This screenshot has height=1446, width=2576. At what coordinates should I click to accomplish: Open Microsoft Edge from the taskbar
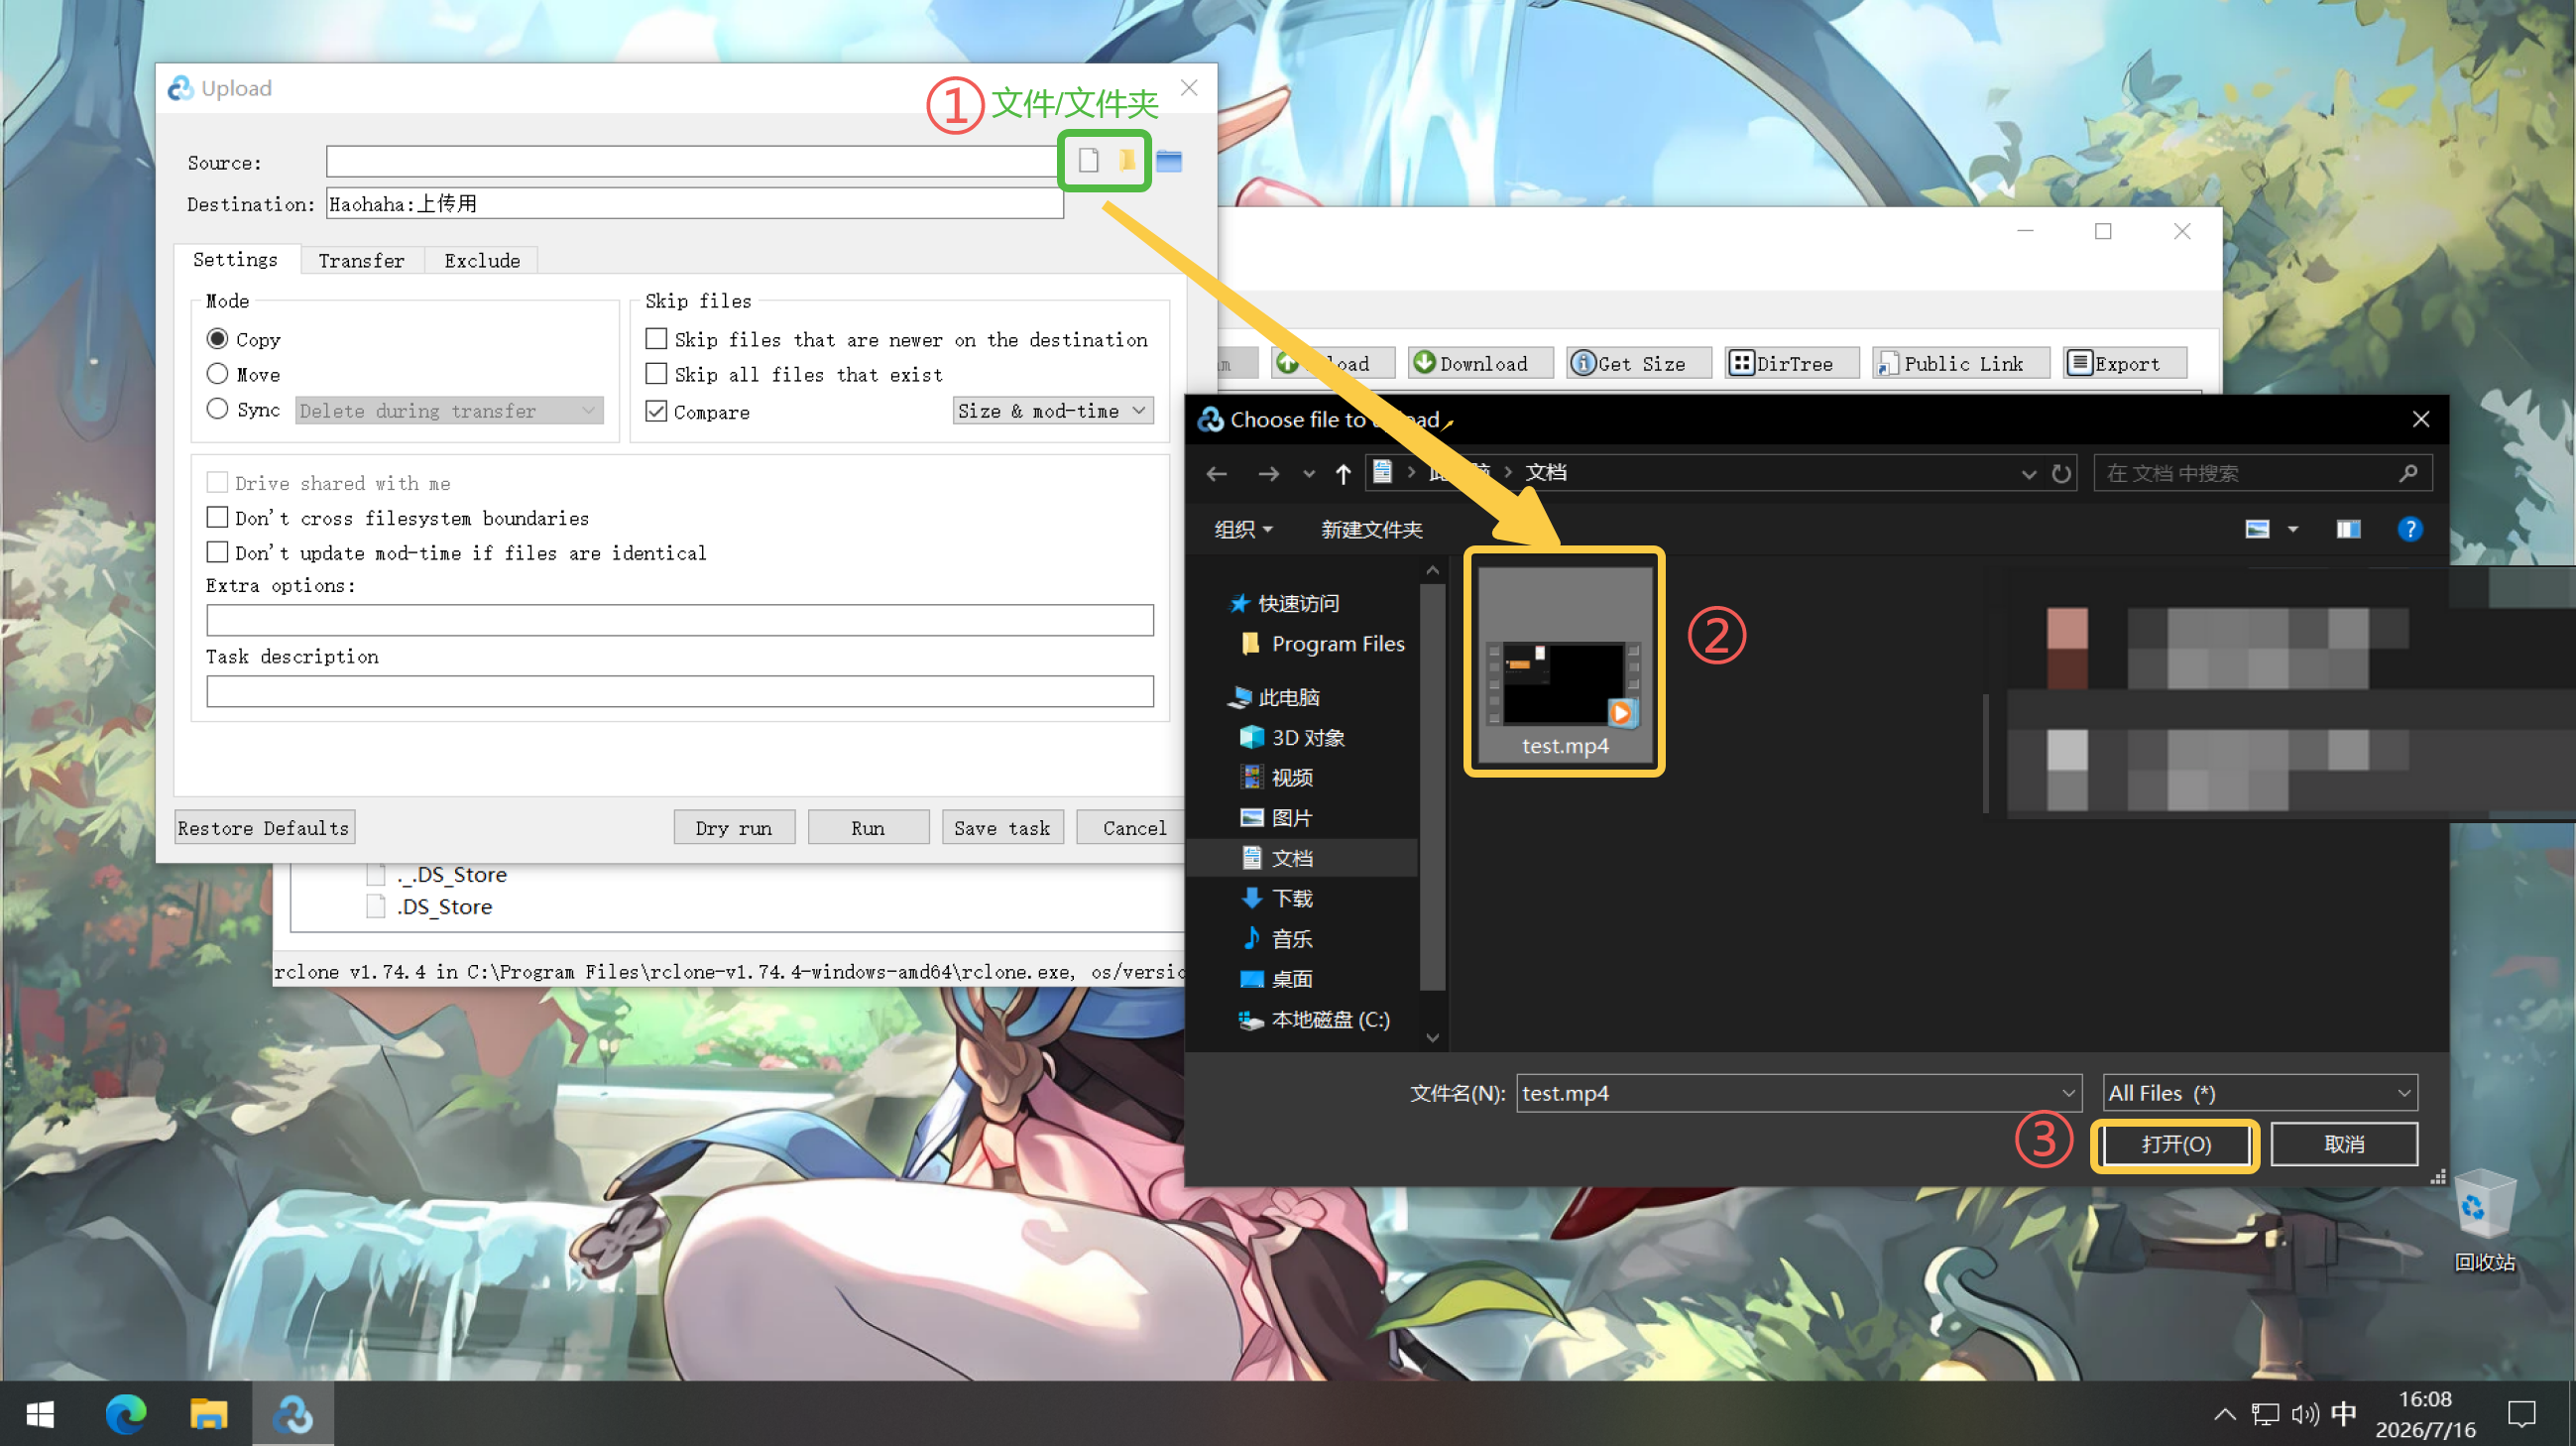click(126, 1414)
